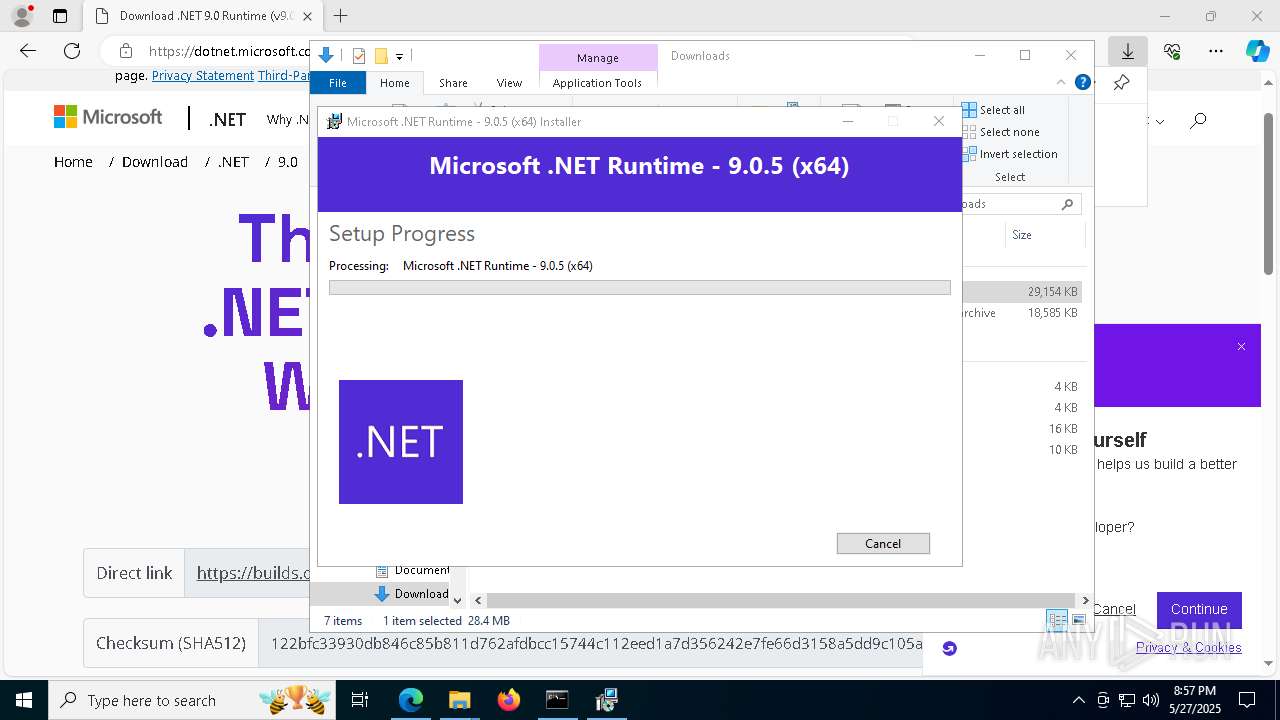Open Copilot icon in Edge
The image size is (1280, 720).
click(x=1257, y=51)
